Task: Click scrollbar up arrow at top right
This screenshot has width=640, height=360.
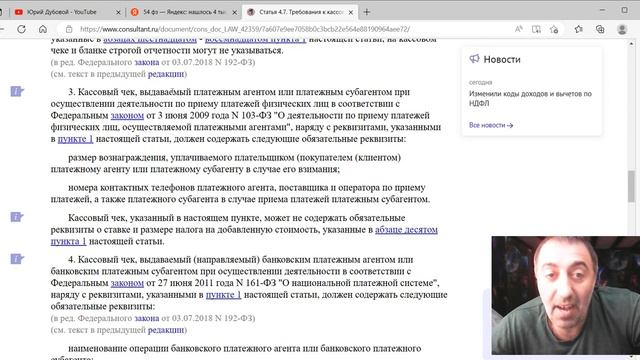Action: coord(631,43)
